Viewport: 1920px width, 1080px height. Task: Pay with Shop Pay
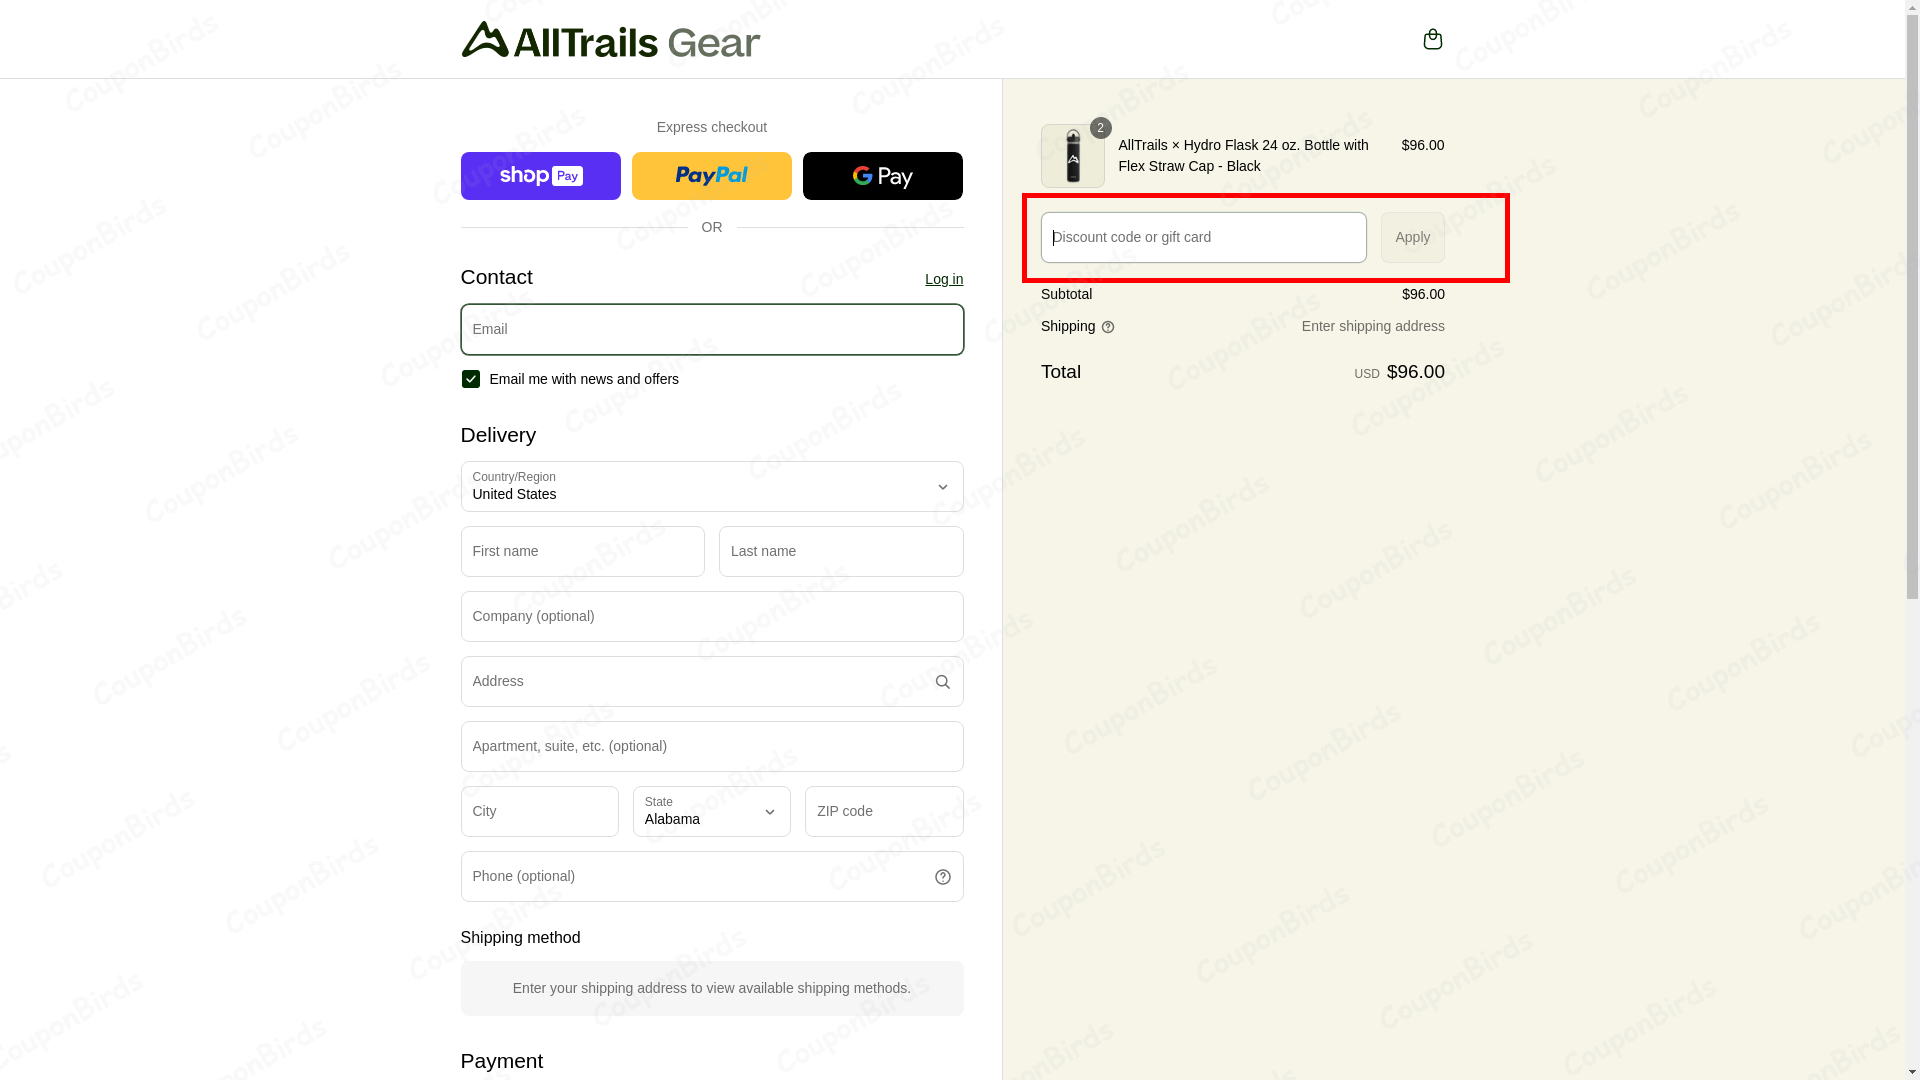pos(540,175)
